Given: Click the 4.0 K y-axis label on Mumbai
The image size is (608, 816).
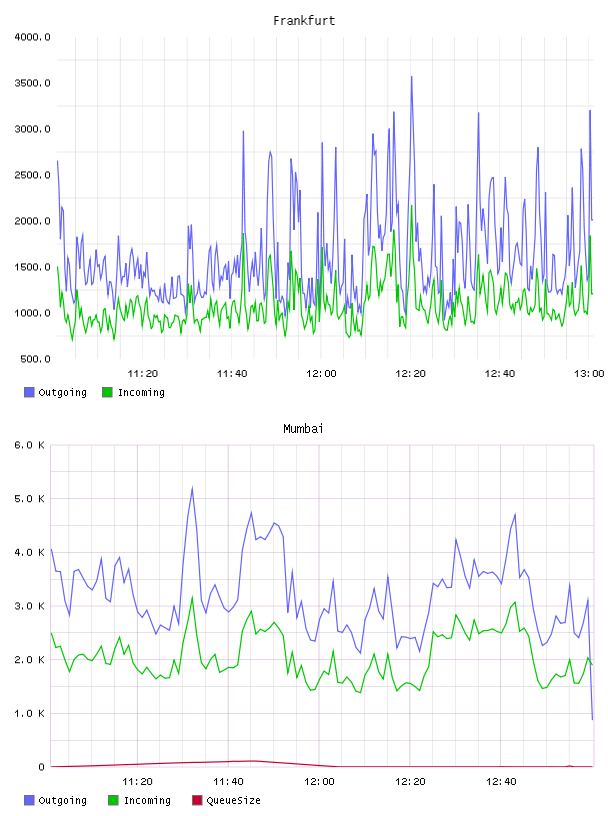Looking at the screenshot, I should tap(29, 552).
